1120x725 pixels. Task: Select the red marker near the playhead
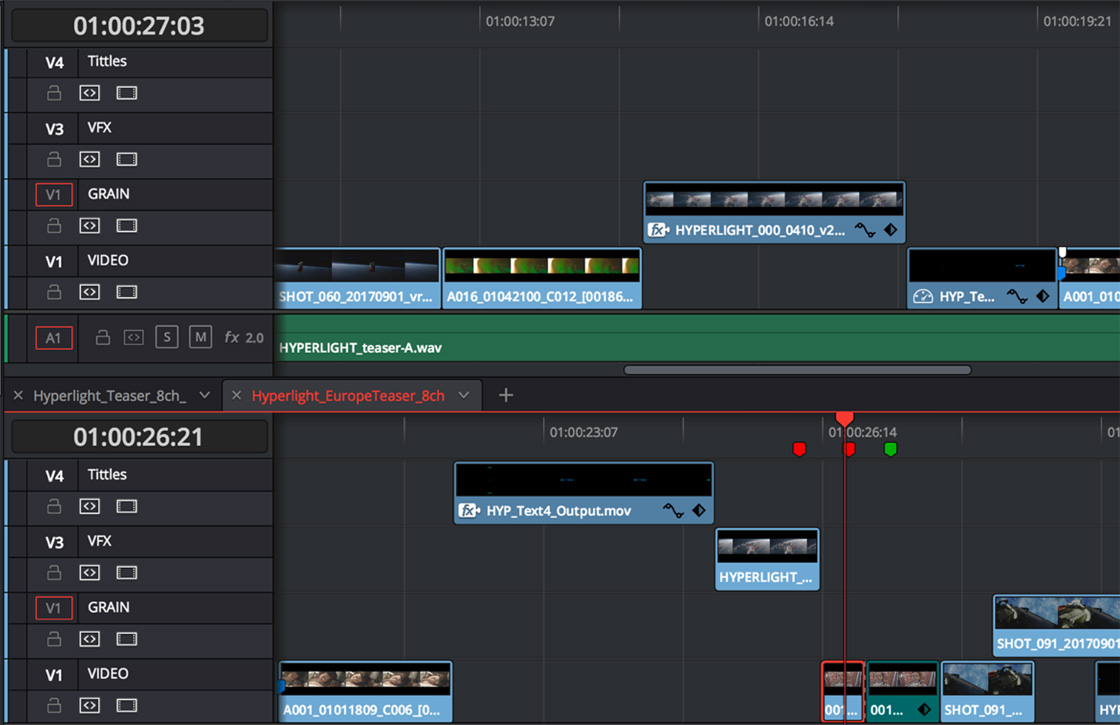tap(849, 449)
